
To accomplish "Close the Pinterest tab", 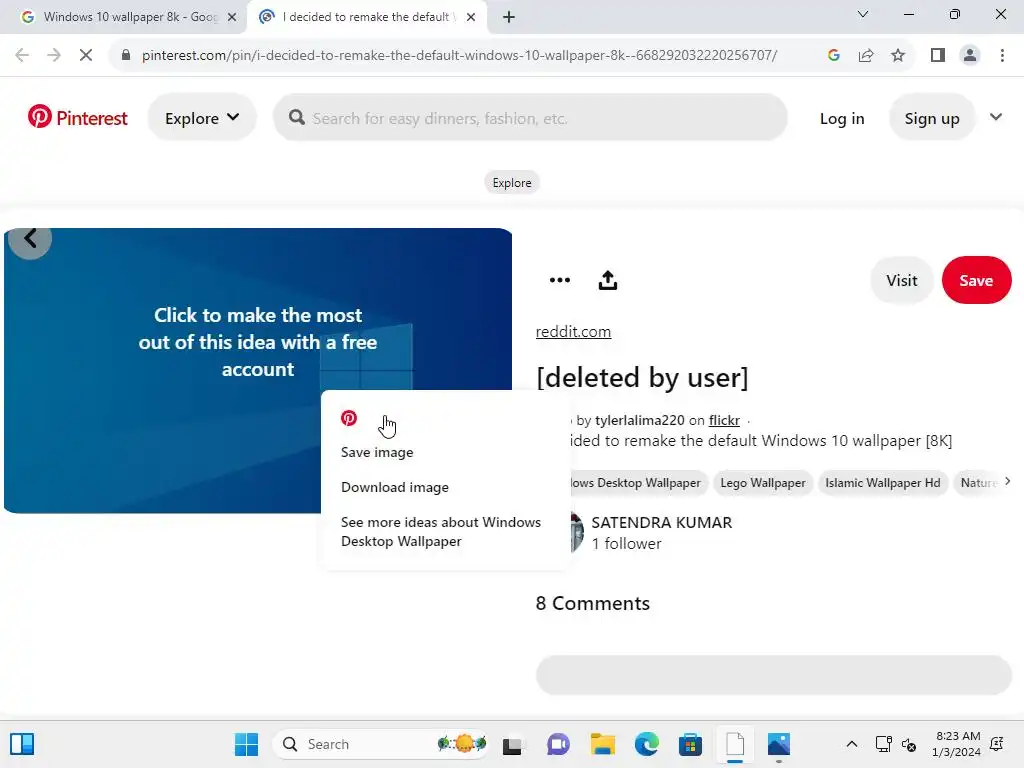I will (470, 18).
